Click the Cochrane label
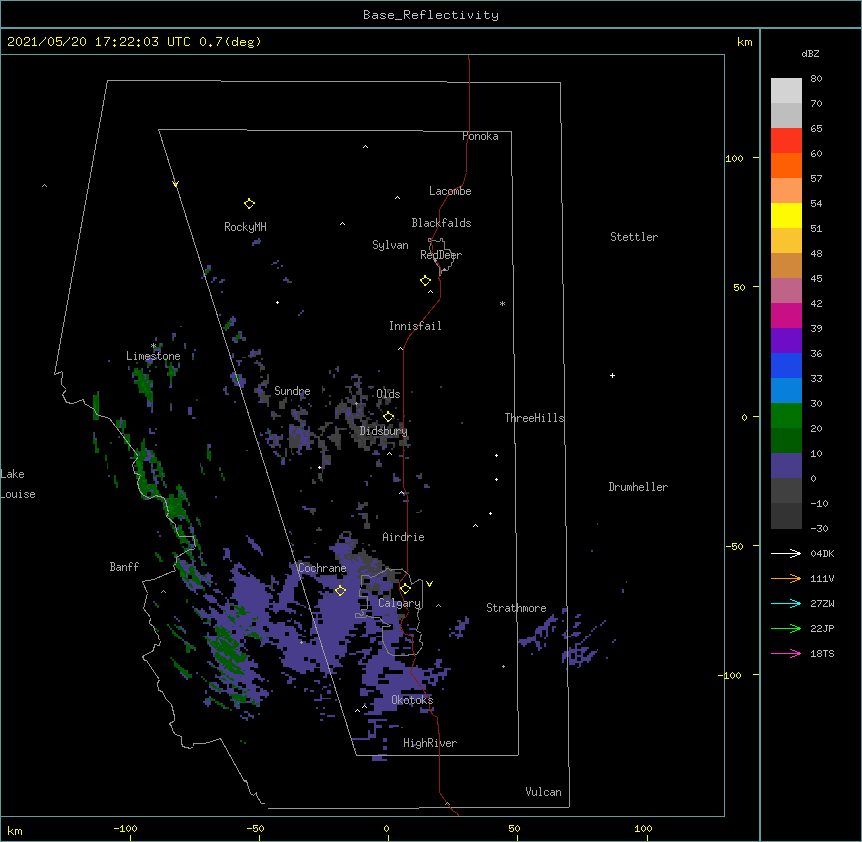 coord(322,568)
